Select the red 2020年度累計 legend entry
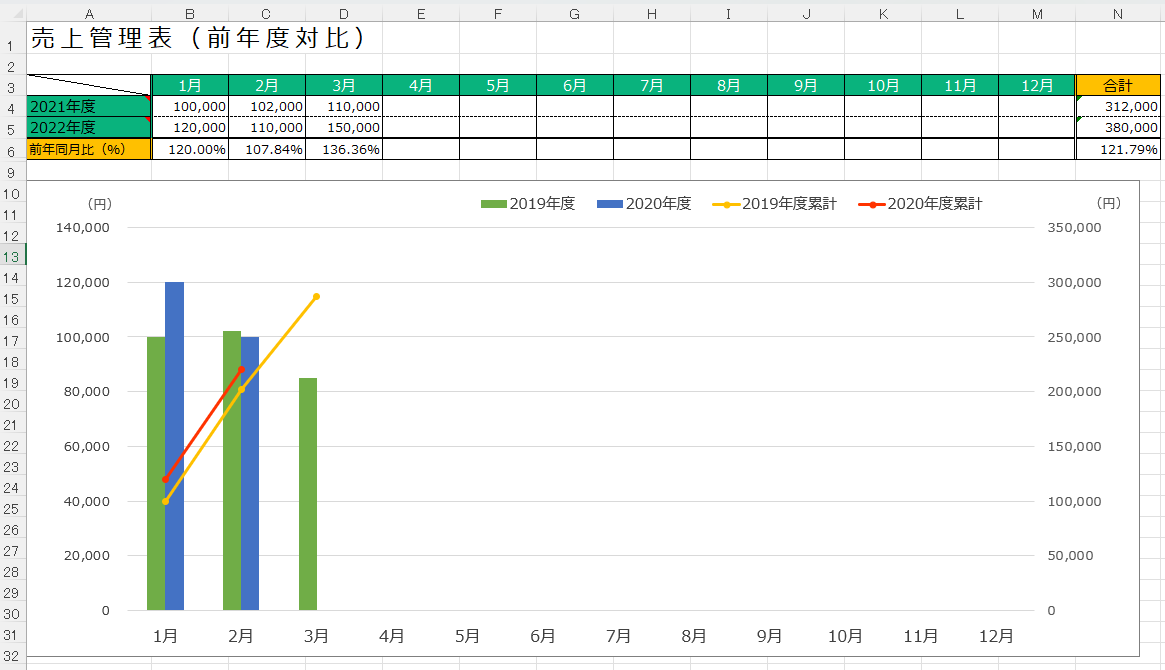 pos(920,204)
